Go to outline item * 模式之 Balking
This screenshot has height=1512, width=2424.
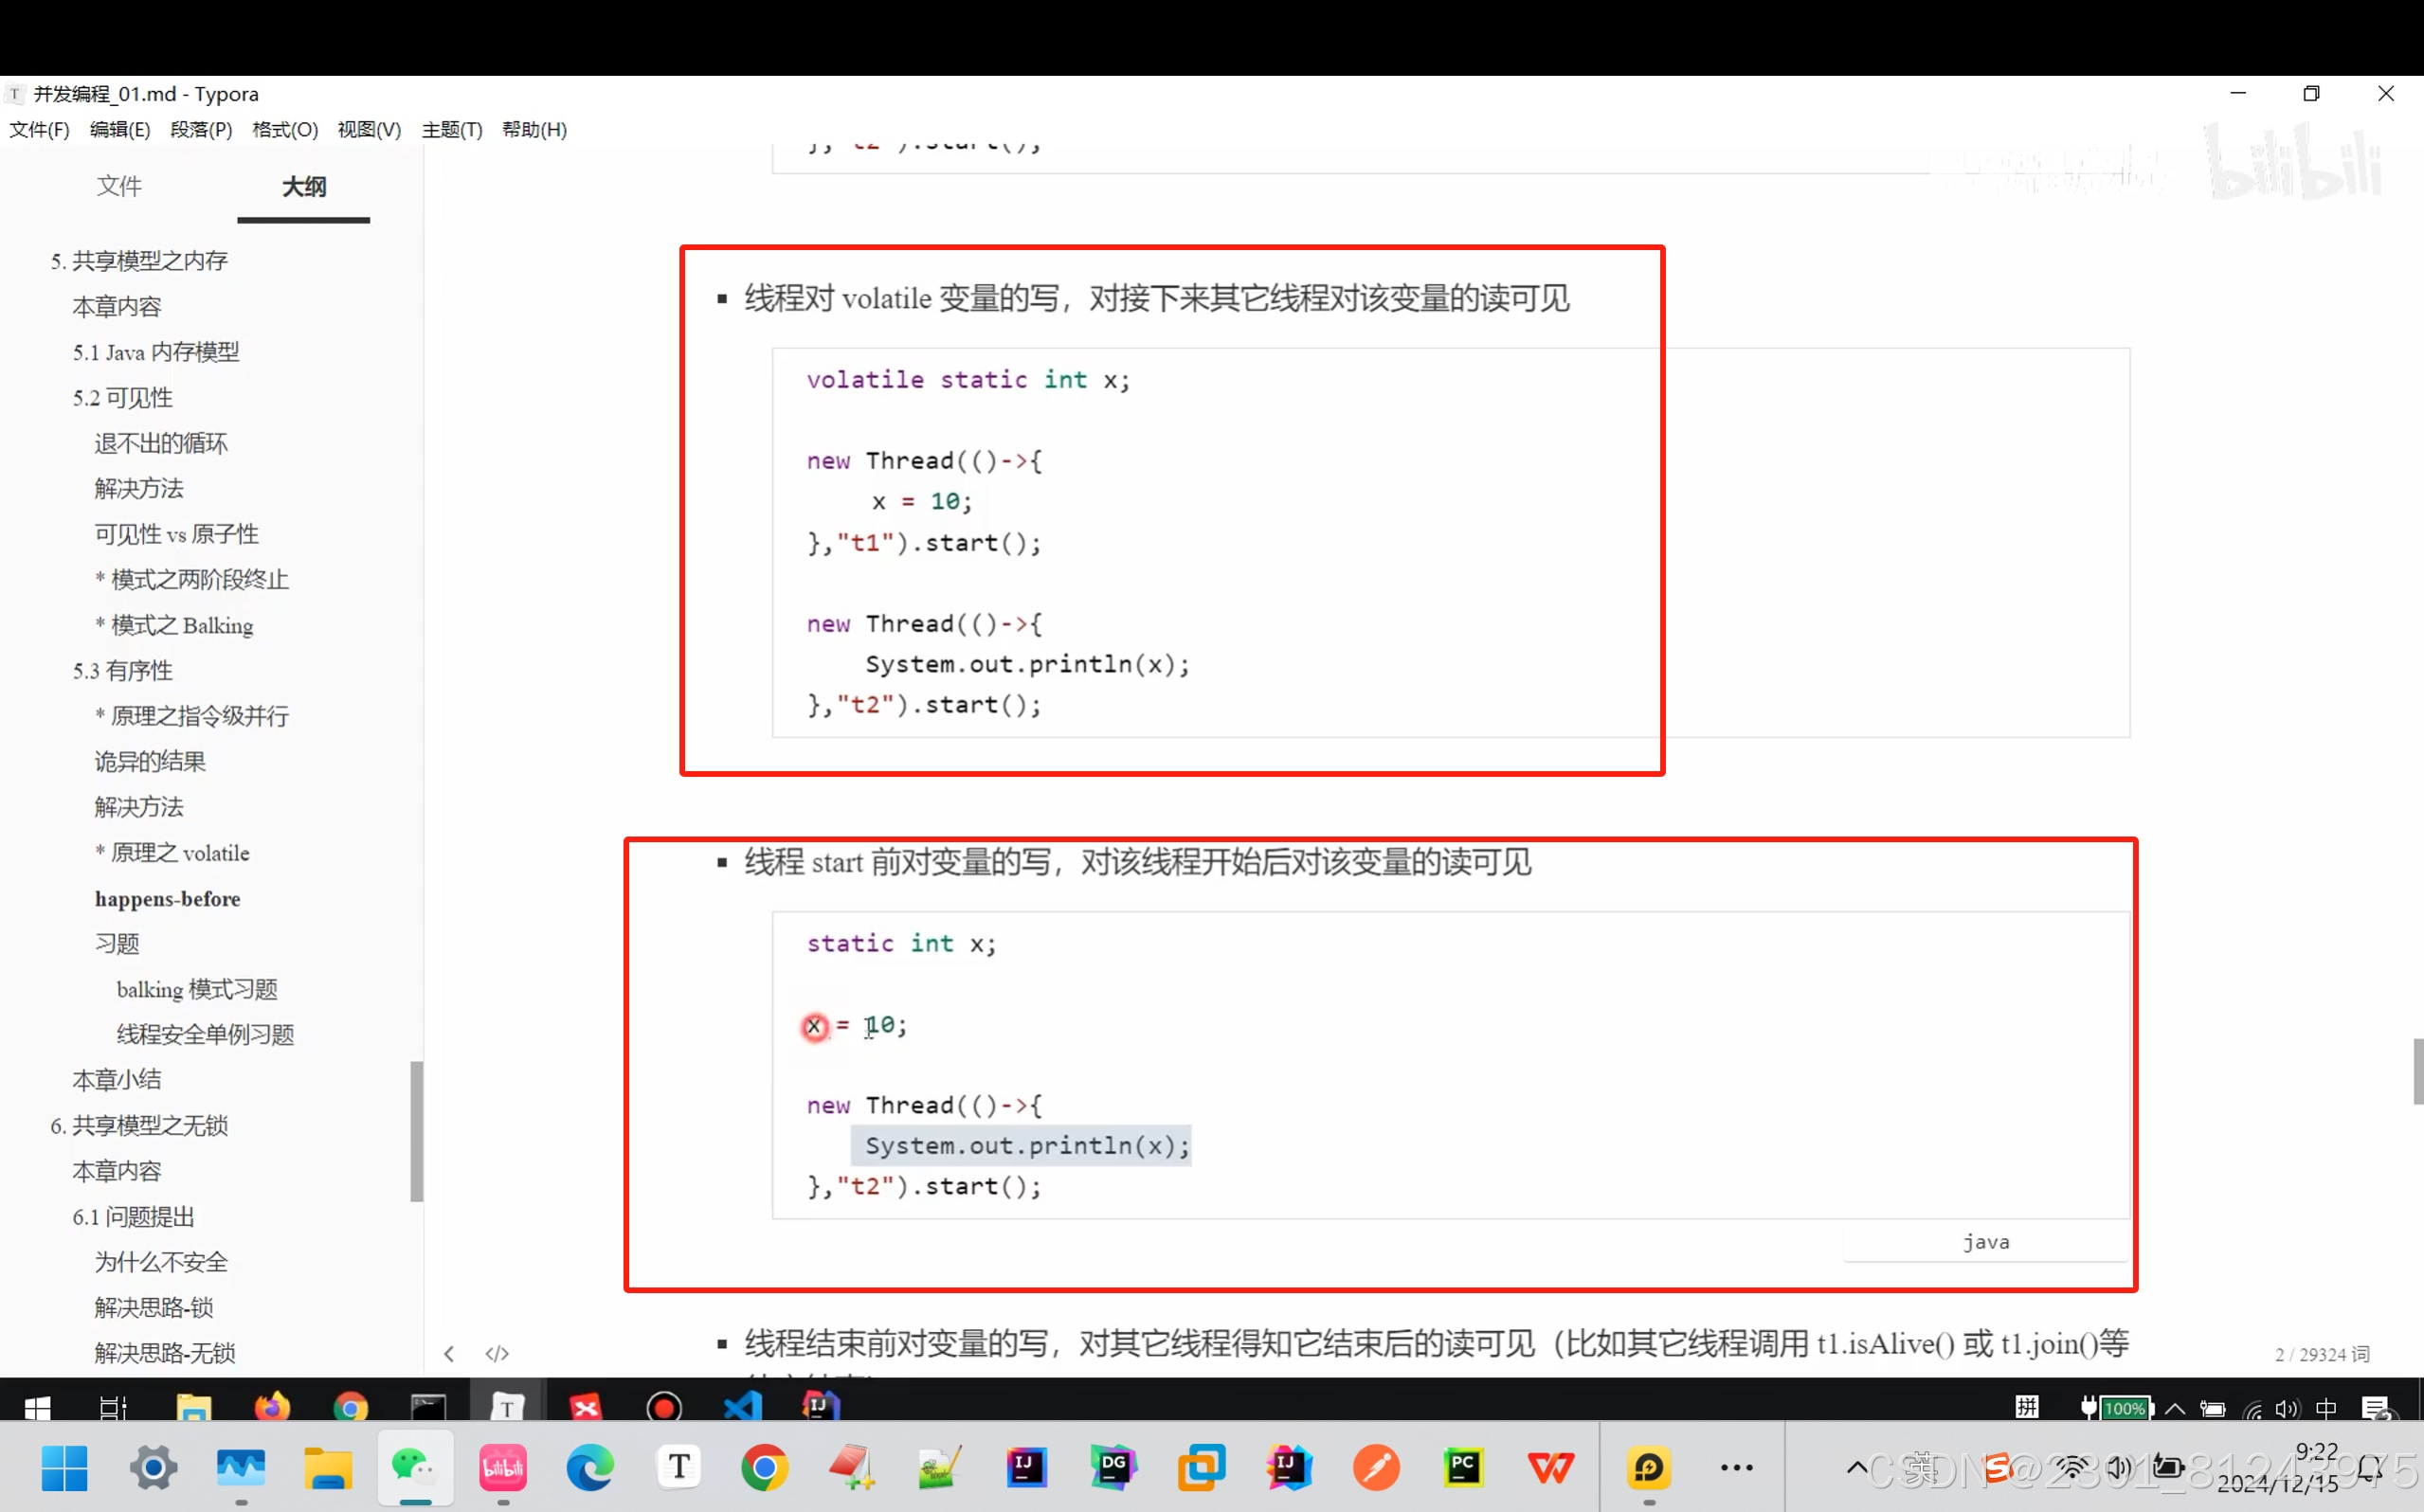pos(174,625)
